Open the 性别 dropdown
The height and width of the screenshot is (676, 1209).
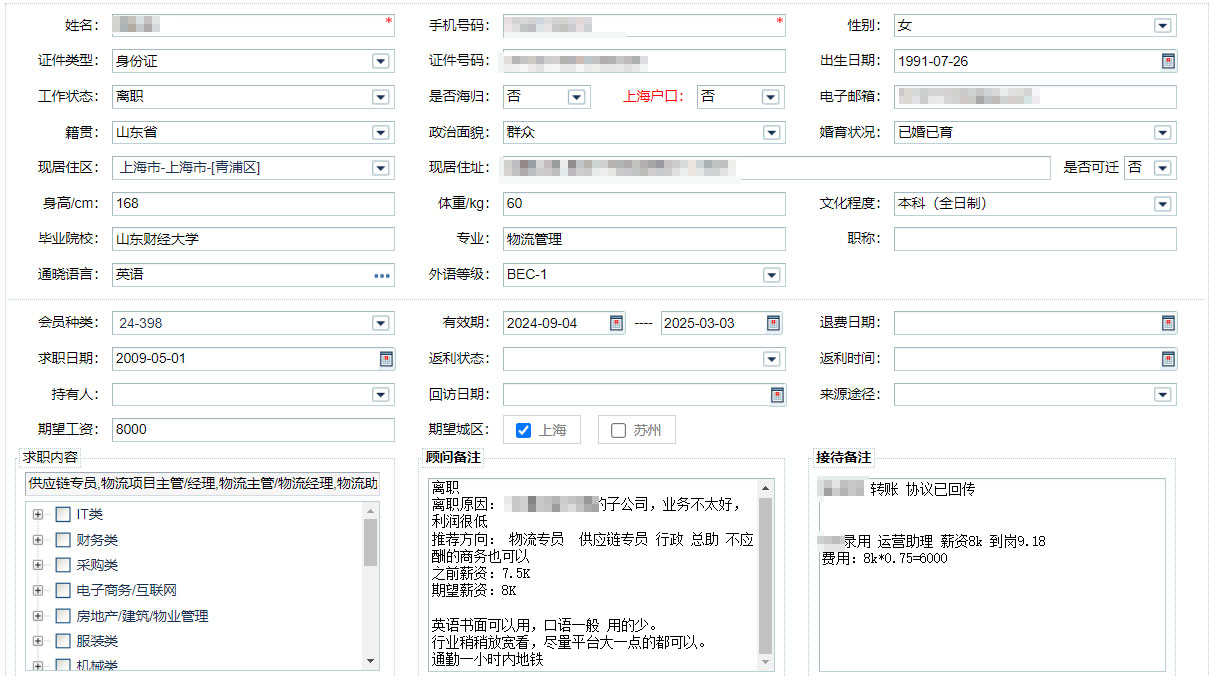pyautogui.click(x=1162, y=26)
